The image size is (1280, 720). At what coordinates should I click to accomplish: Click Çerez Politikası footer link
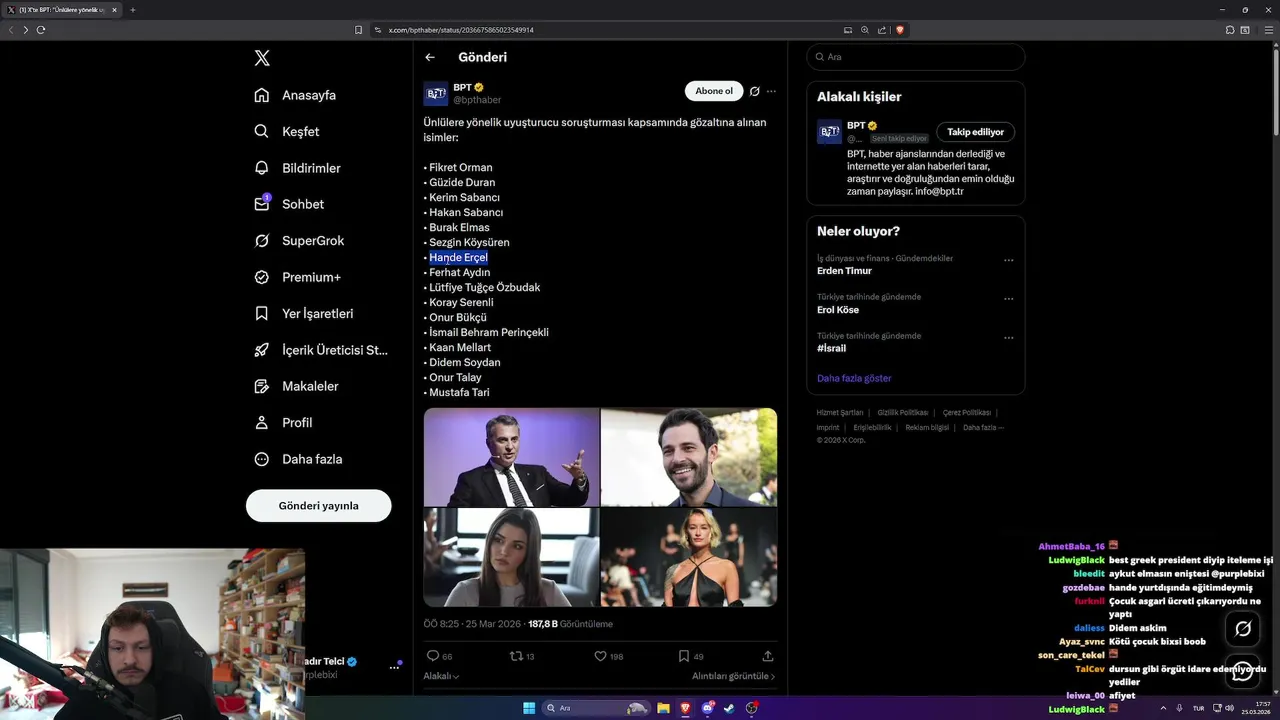[x=966, y=412]
